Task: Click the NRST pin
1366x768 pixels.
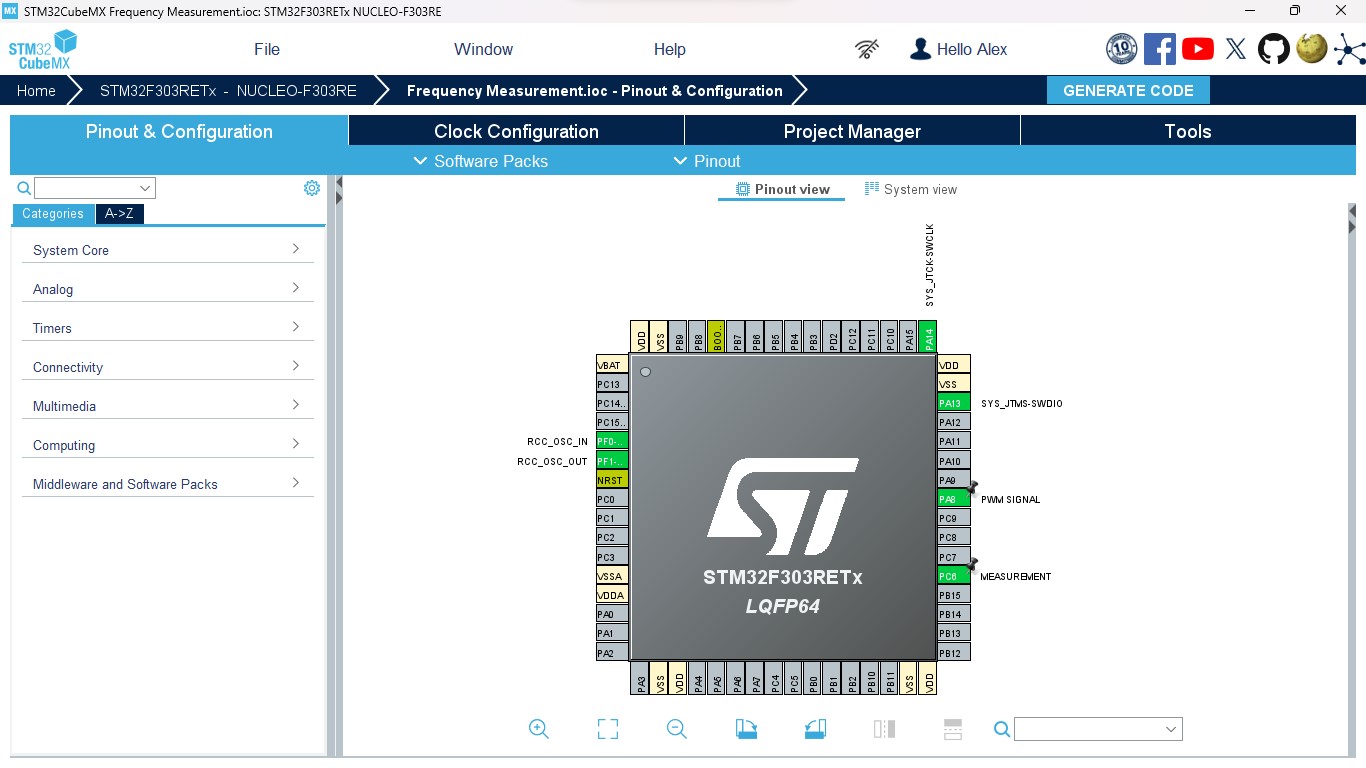Action: pyautogui.click(x=612, y=480)
